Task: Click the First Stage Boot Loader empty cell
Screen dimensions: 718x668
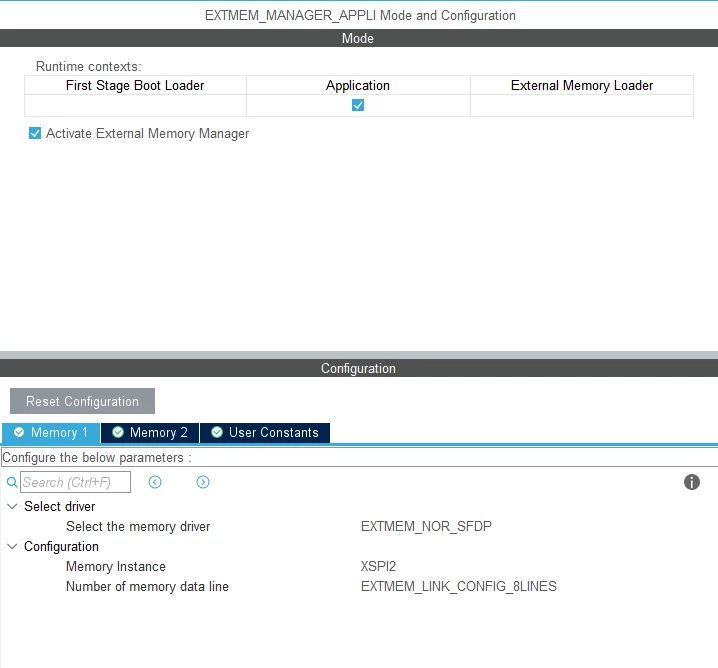Action: click(135, 105)
